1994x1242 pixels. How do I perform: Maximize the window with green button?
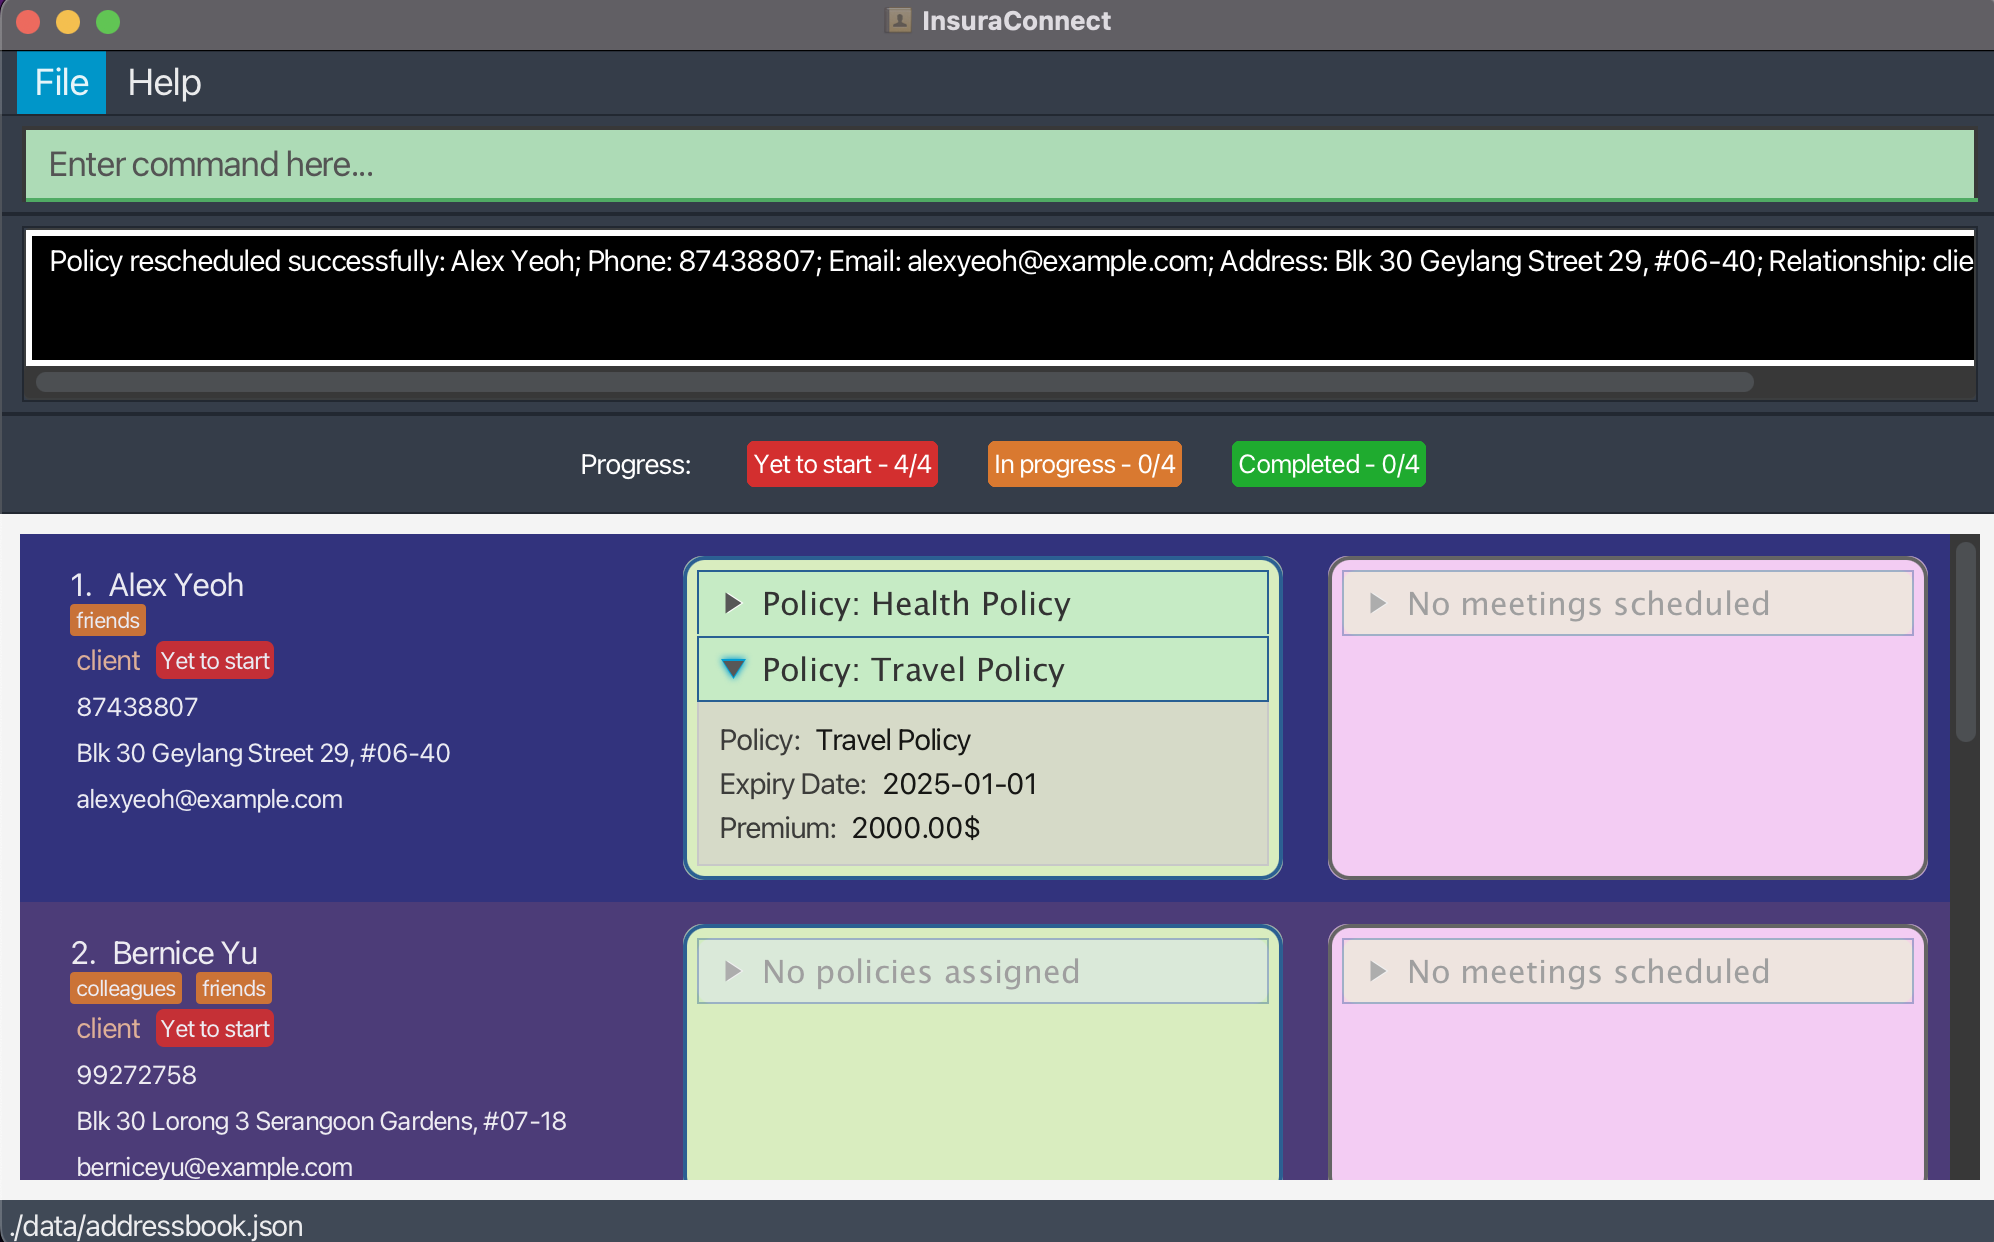[x=108, y=21]
